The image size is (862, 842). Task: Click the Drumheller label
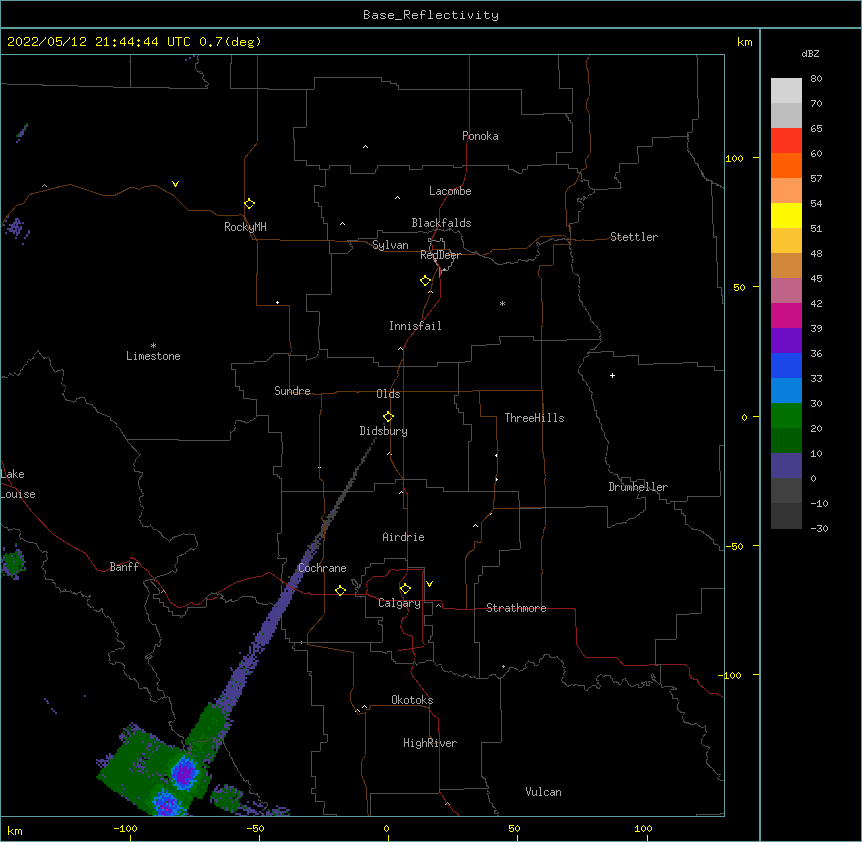(638, 487)
